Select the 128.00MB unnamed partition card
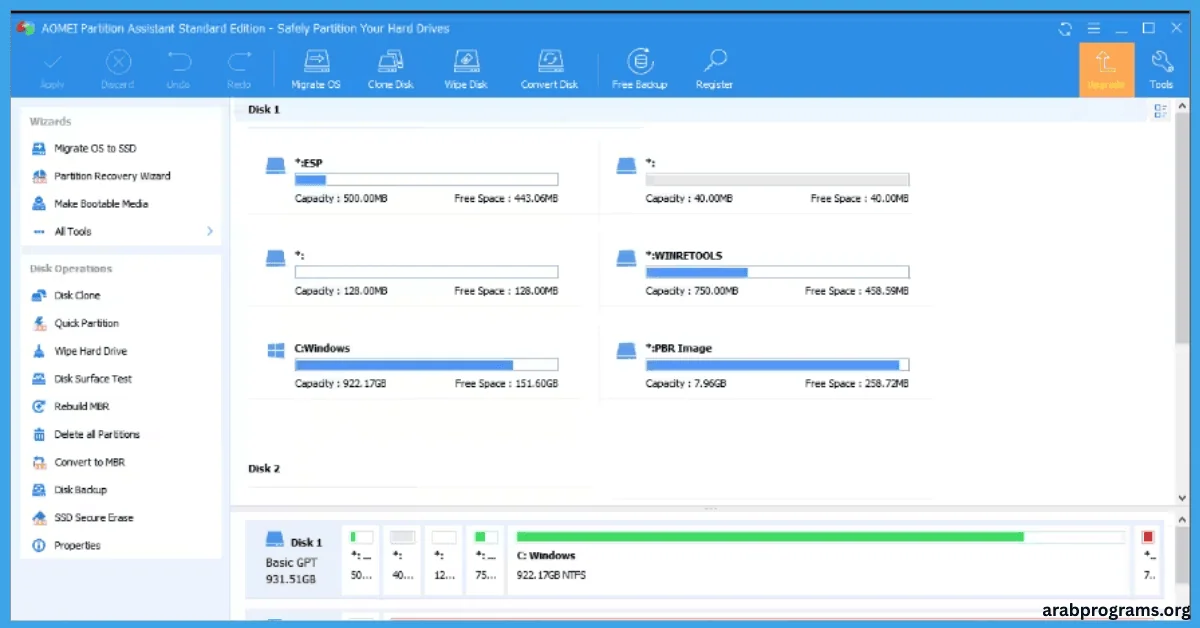This screenshot has width=1200, height=628. click(x=413, y=273)
